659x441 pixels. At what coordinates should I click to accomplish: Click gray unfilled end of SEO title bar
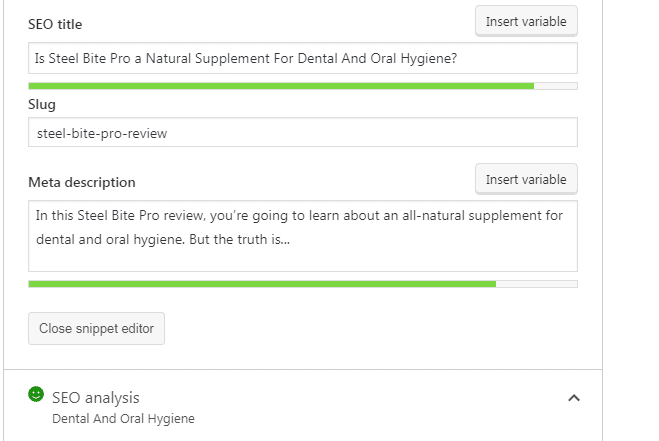click(556, 86)
